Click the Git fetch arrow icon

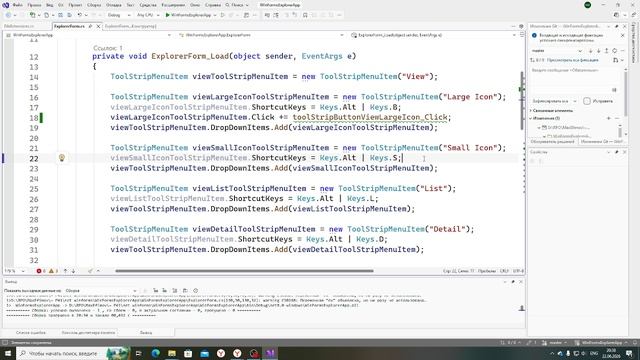pos(590,51)
